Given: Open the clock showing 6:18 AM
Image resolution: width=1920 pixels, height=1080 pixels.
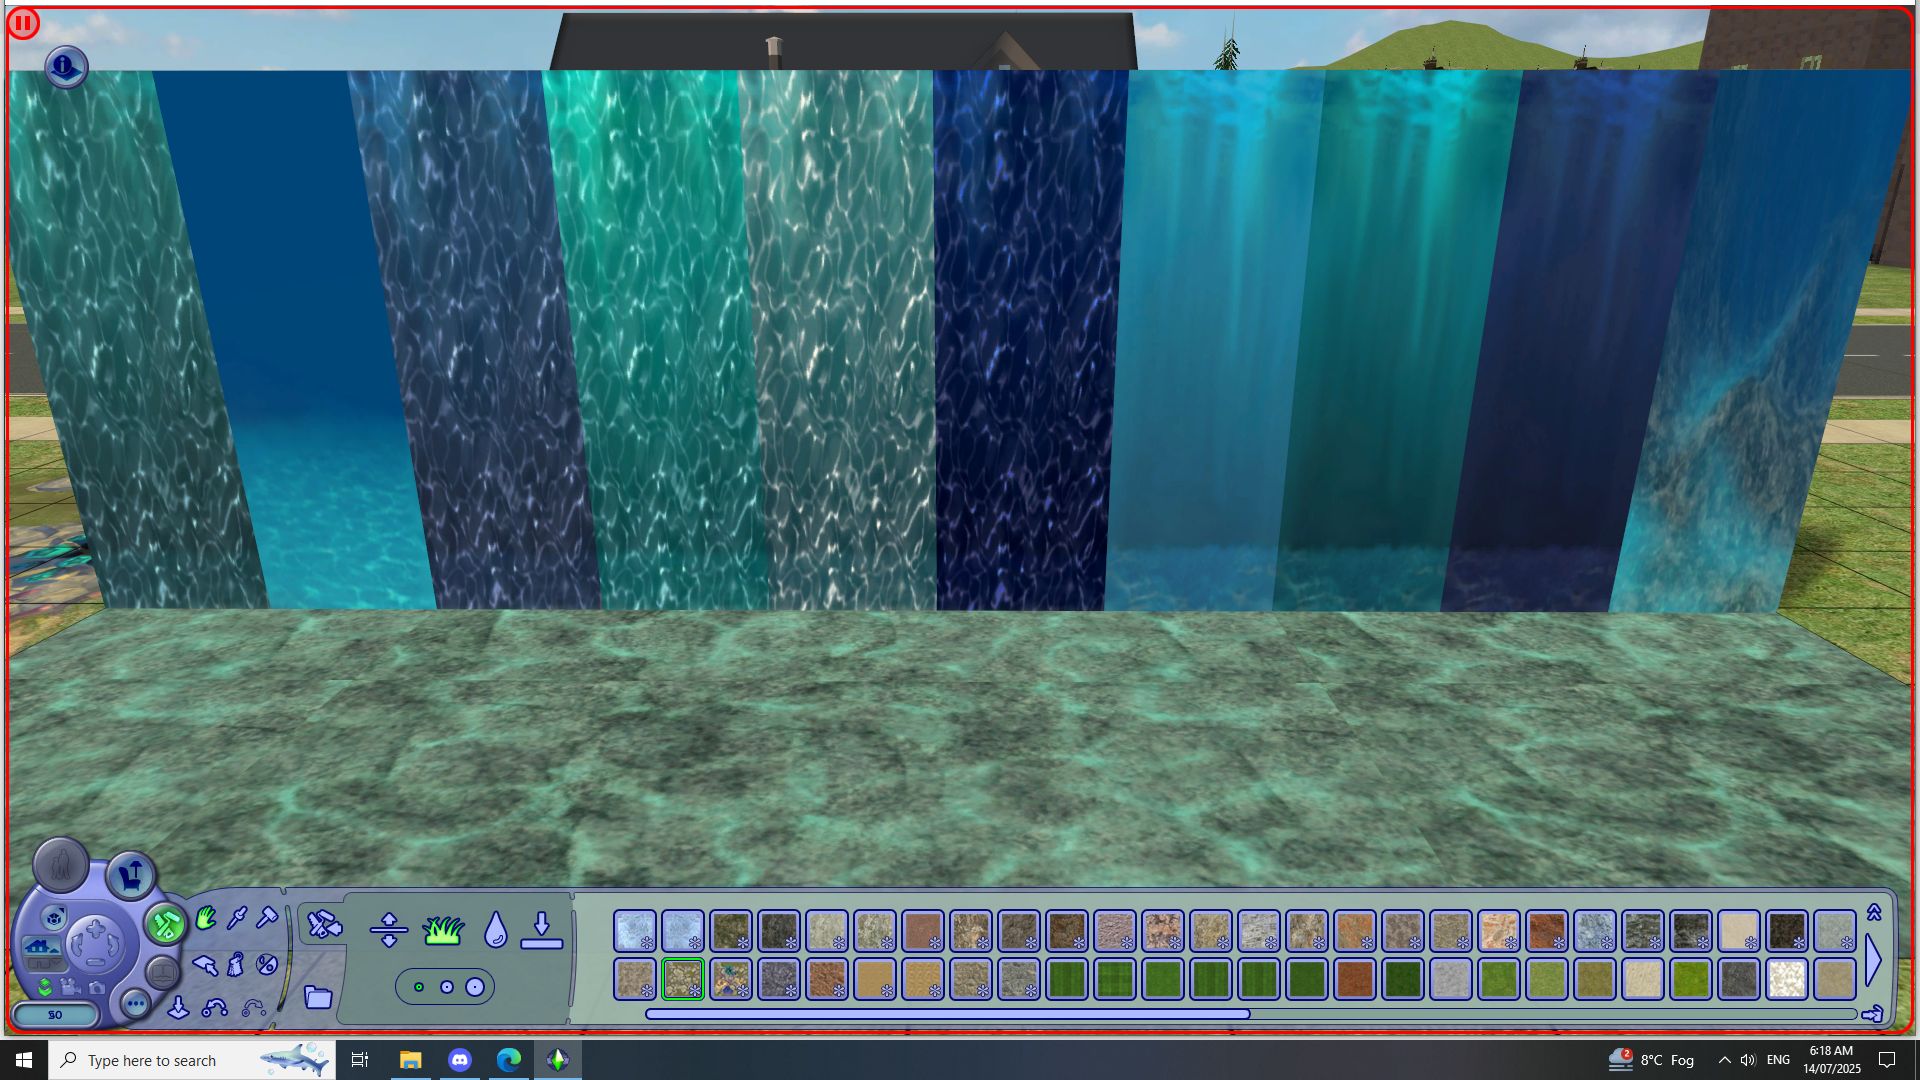Looking at the screenshot, I should coord(1832,1060).
